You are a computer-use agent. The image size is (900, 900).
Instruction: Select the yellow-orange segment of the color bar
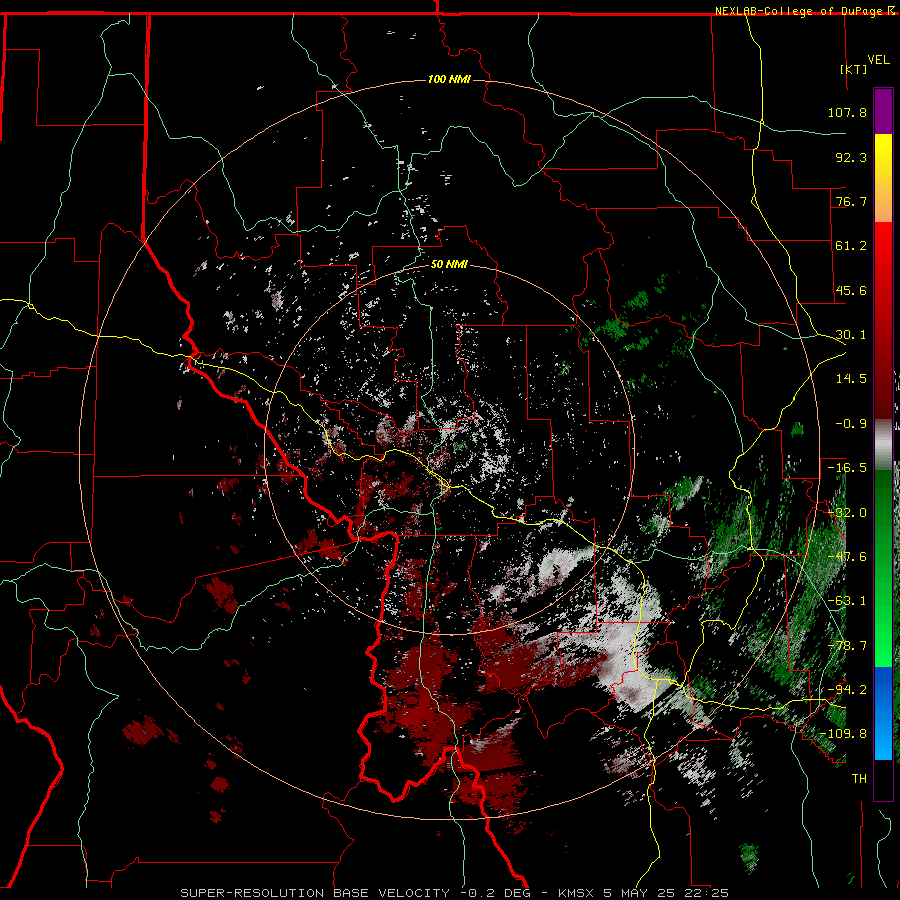click(x=883, y=178)
